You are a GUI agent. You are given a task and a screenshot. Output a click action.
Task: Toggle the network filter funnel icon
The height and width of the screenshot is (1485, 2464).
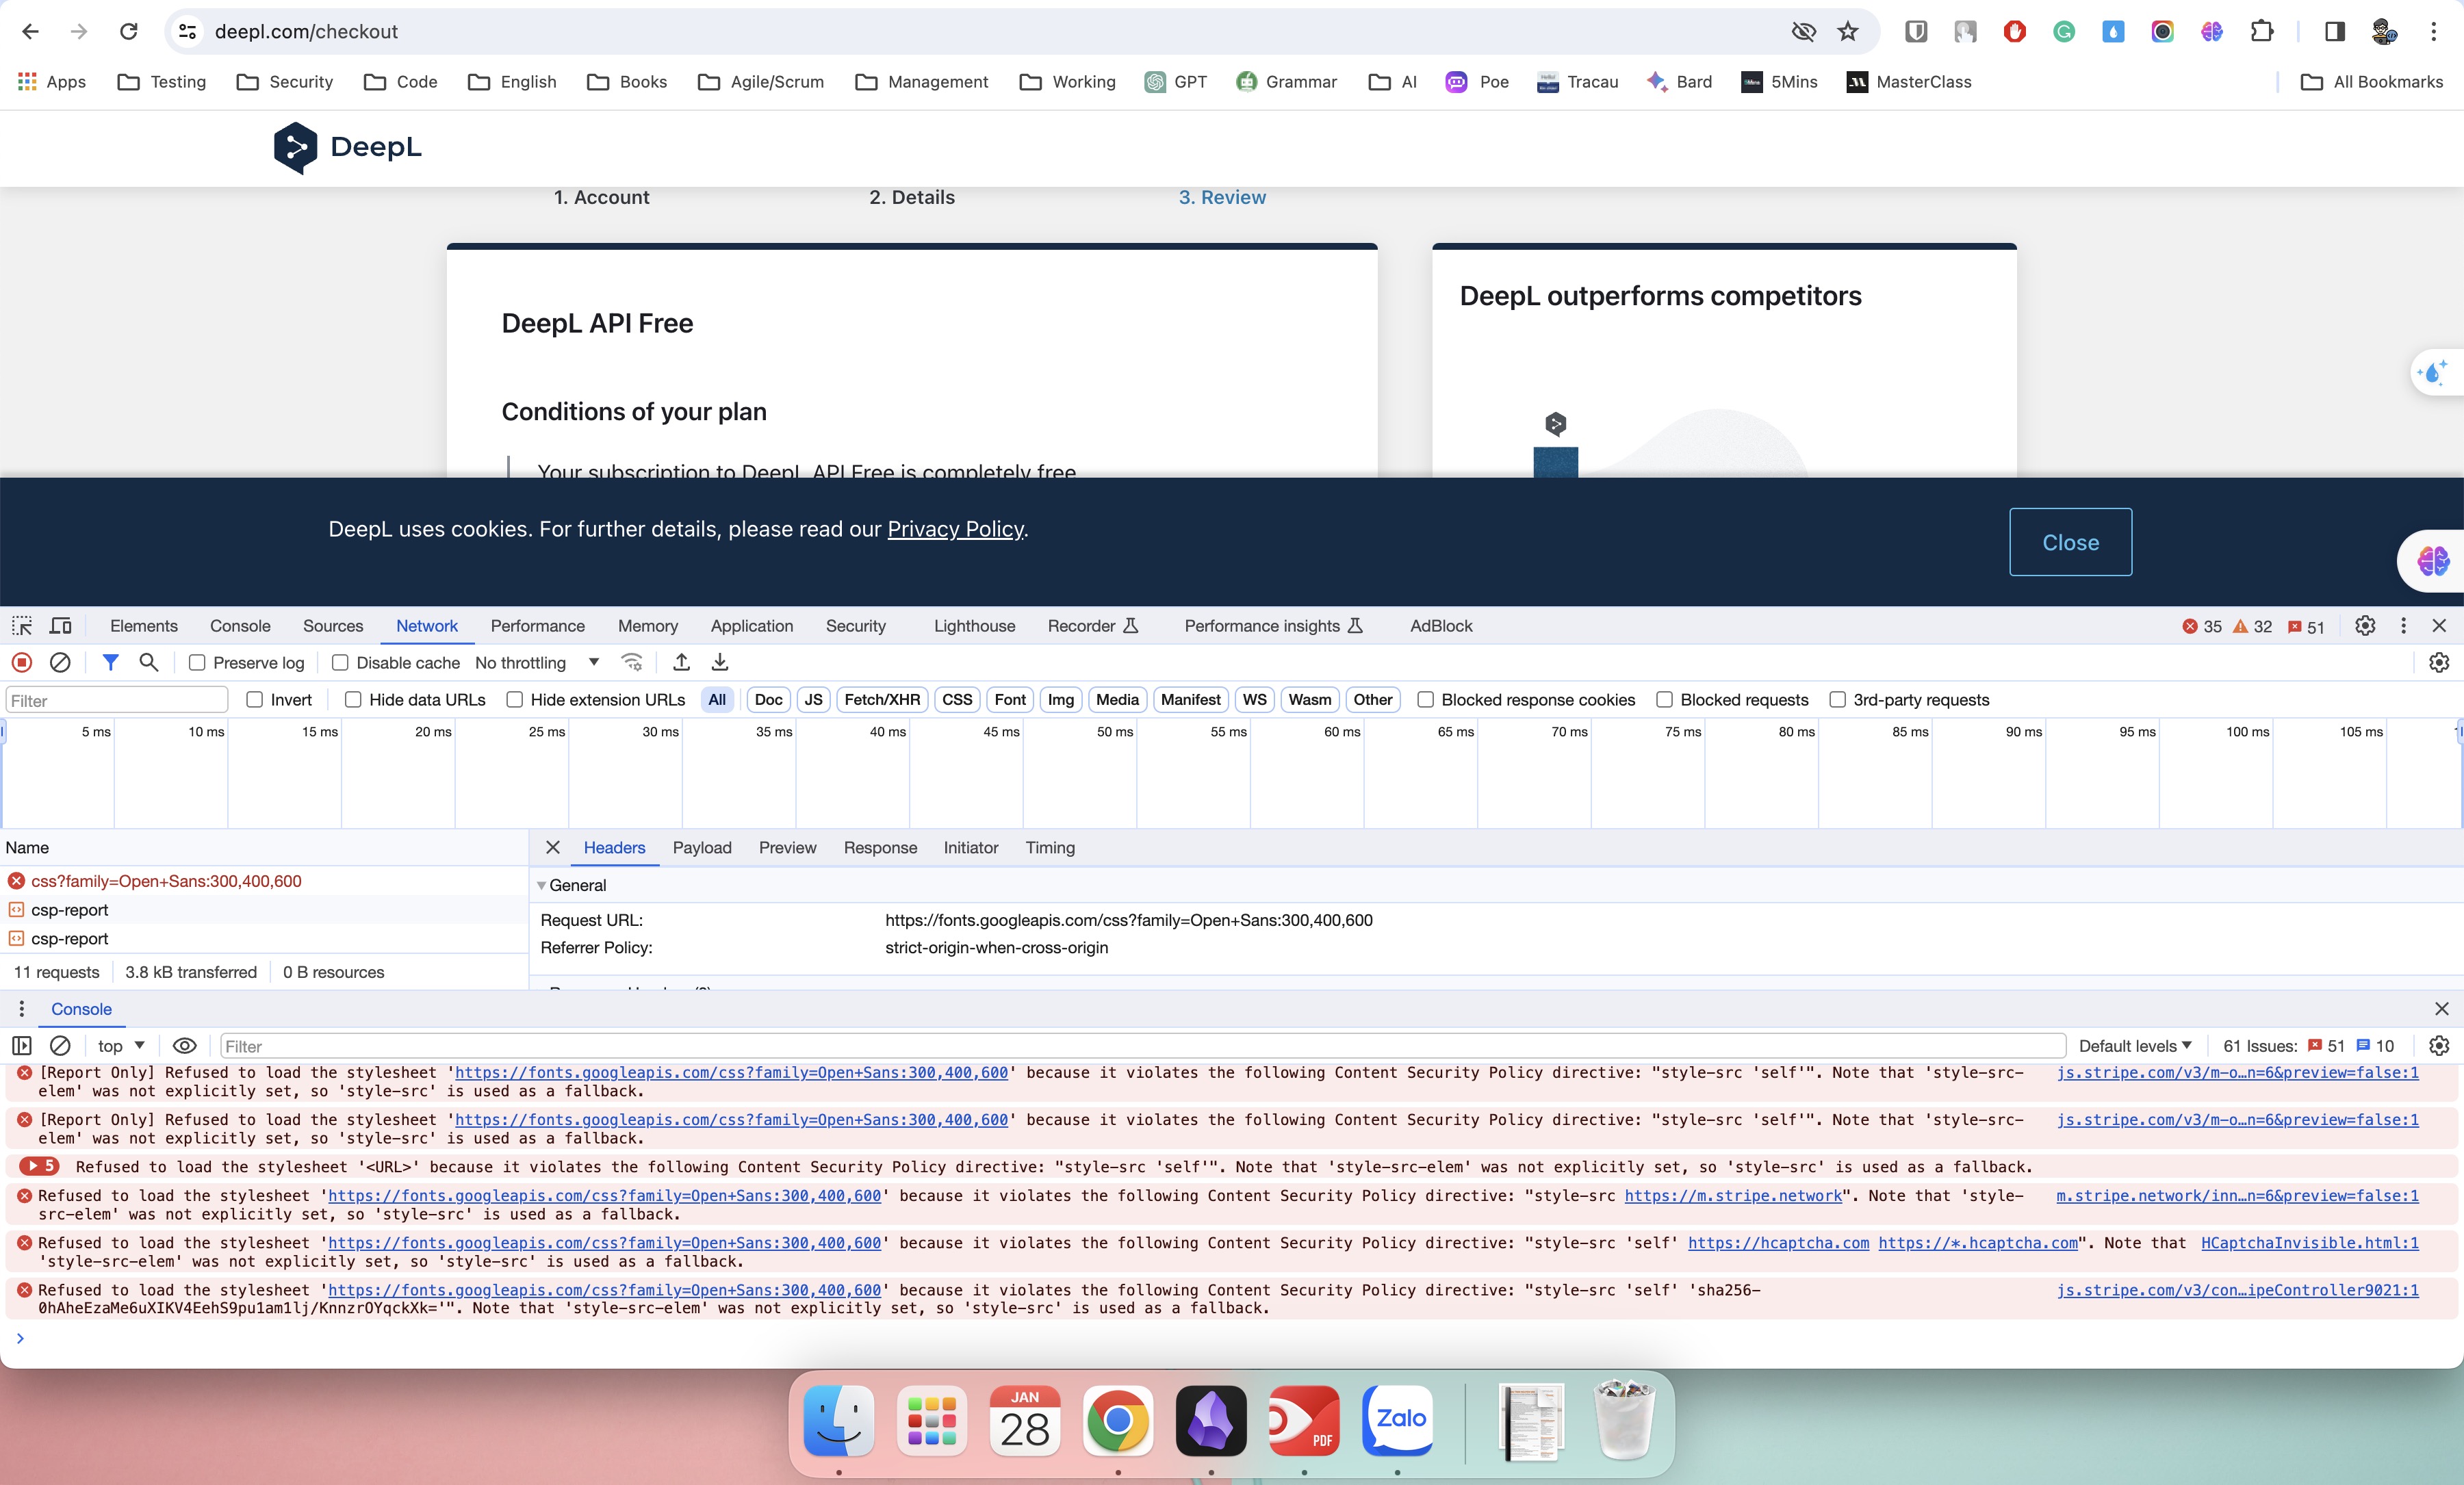(111, 663)
